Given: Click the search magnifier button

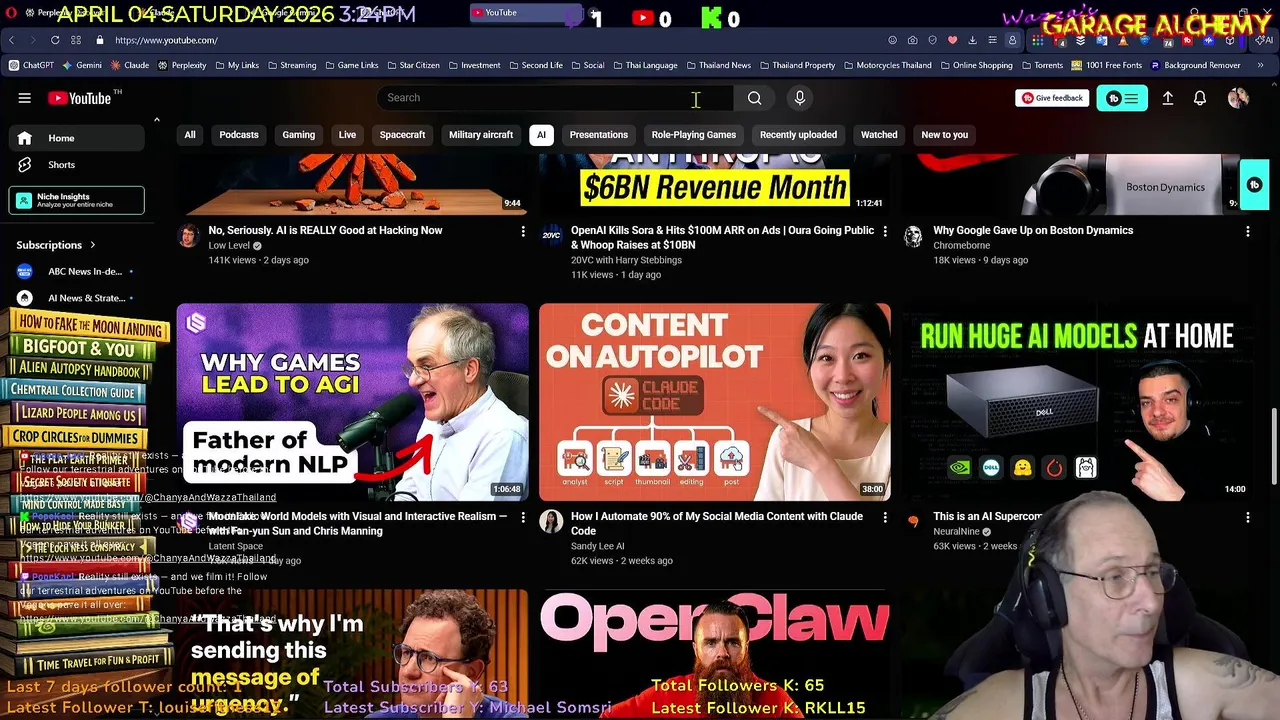Looking at the screenshot, I should (754, 98).
